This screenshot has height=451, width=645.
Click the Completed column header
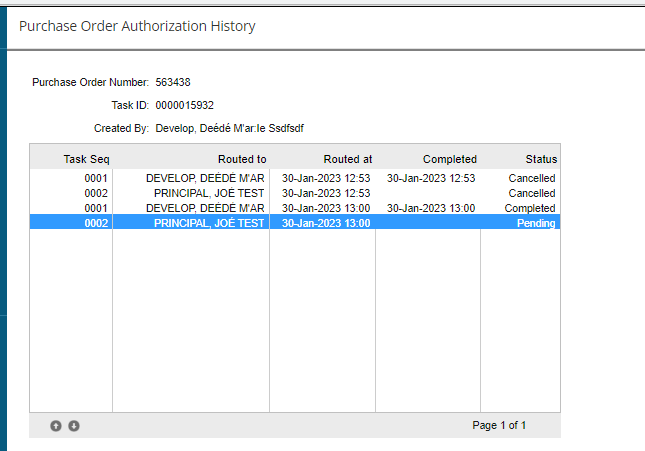pos(449,159)
